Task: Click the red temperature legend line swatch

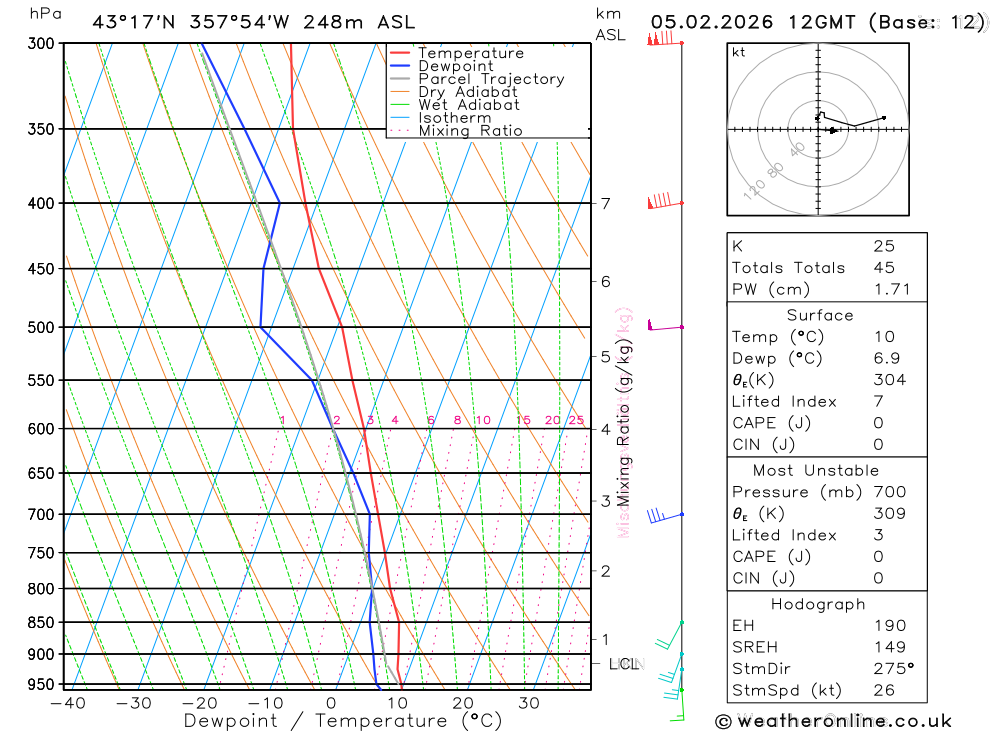Action: (x=400, y=53)
